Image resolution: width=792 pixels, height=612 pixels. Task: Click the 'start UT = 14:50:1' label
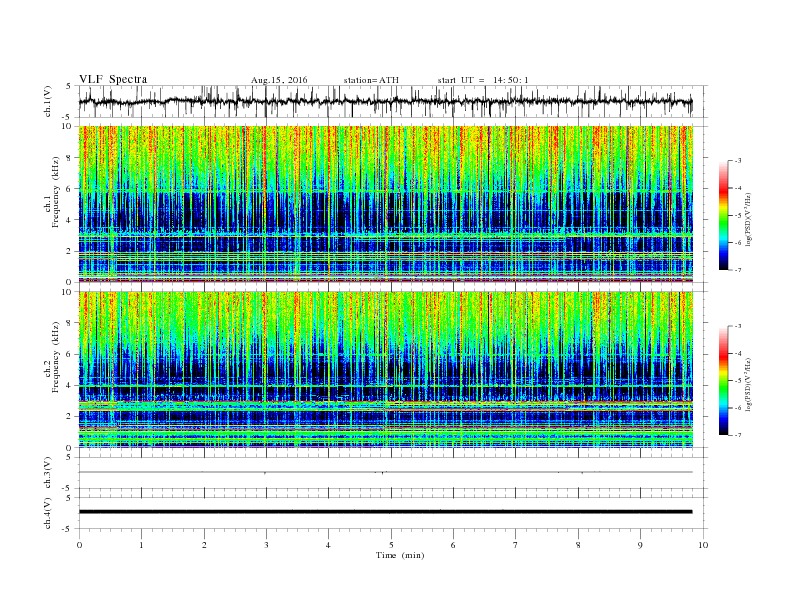(x=483, y=80)
